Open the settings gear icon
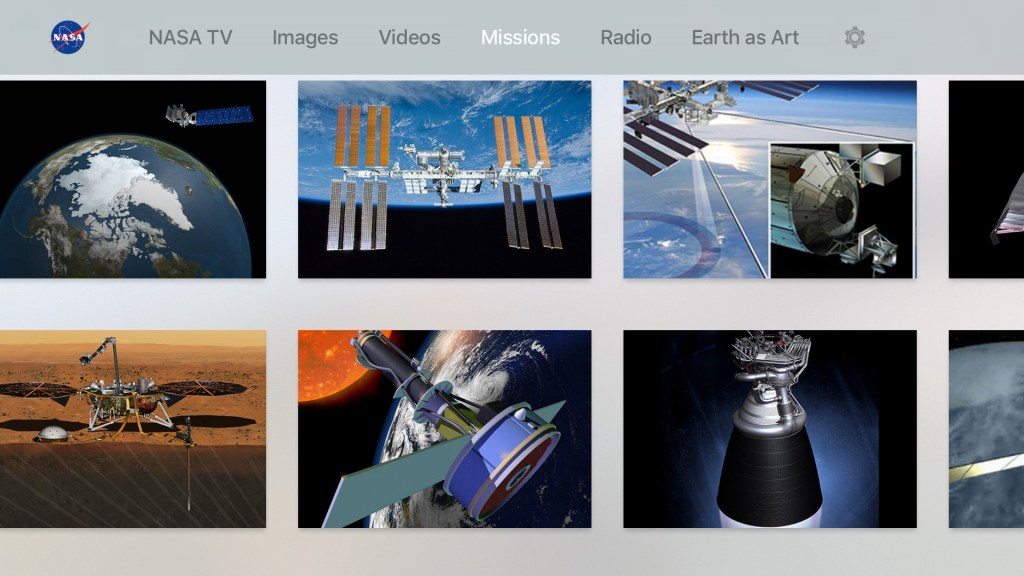Image resolution: width=1024 pixels, height=576 pixels. click(854, 37)
